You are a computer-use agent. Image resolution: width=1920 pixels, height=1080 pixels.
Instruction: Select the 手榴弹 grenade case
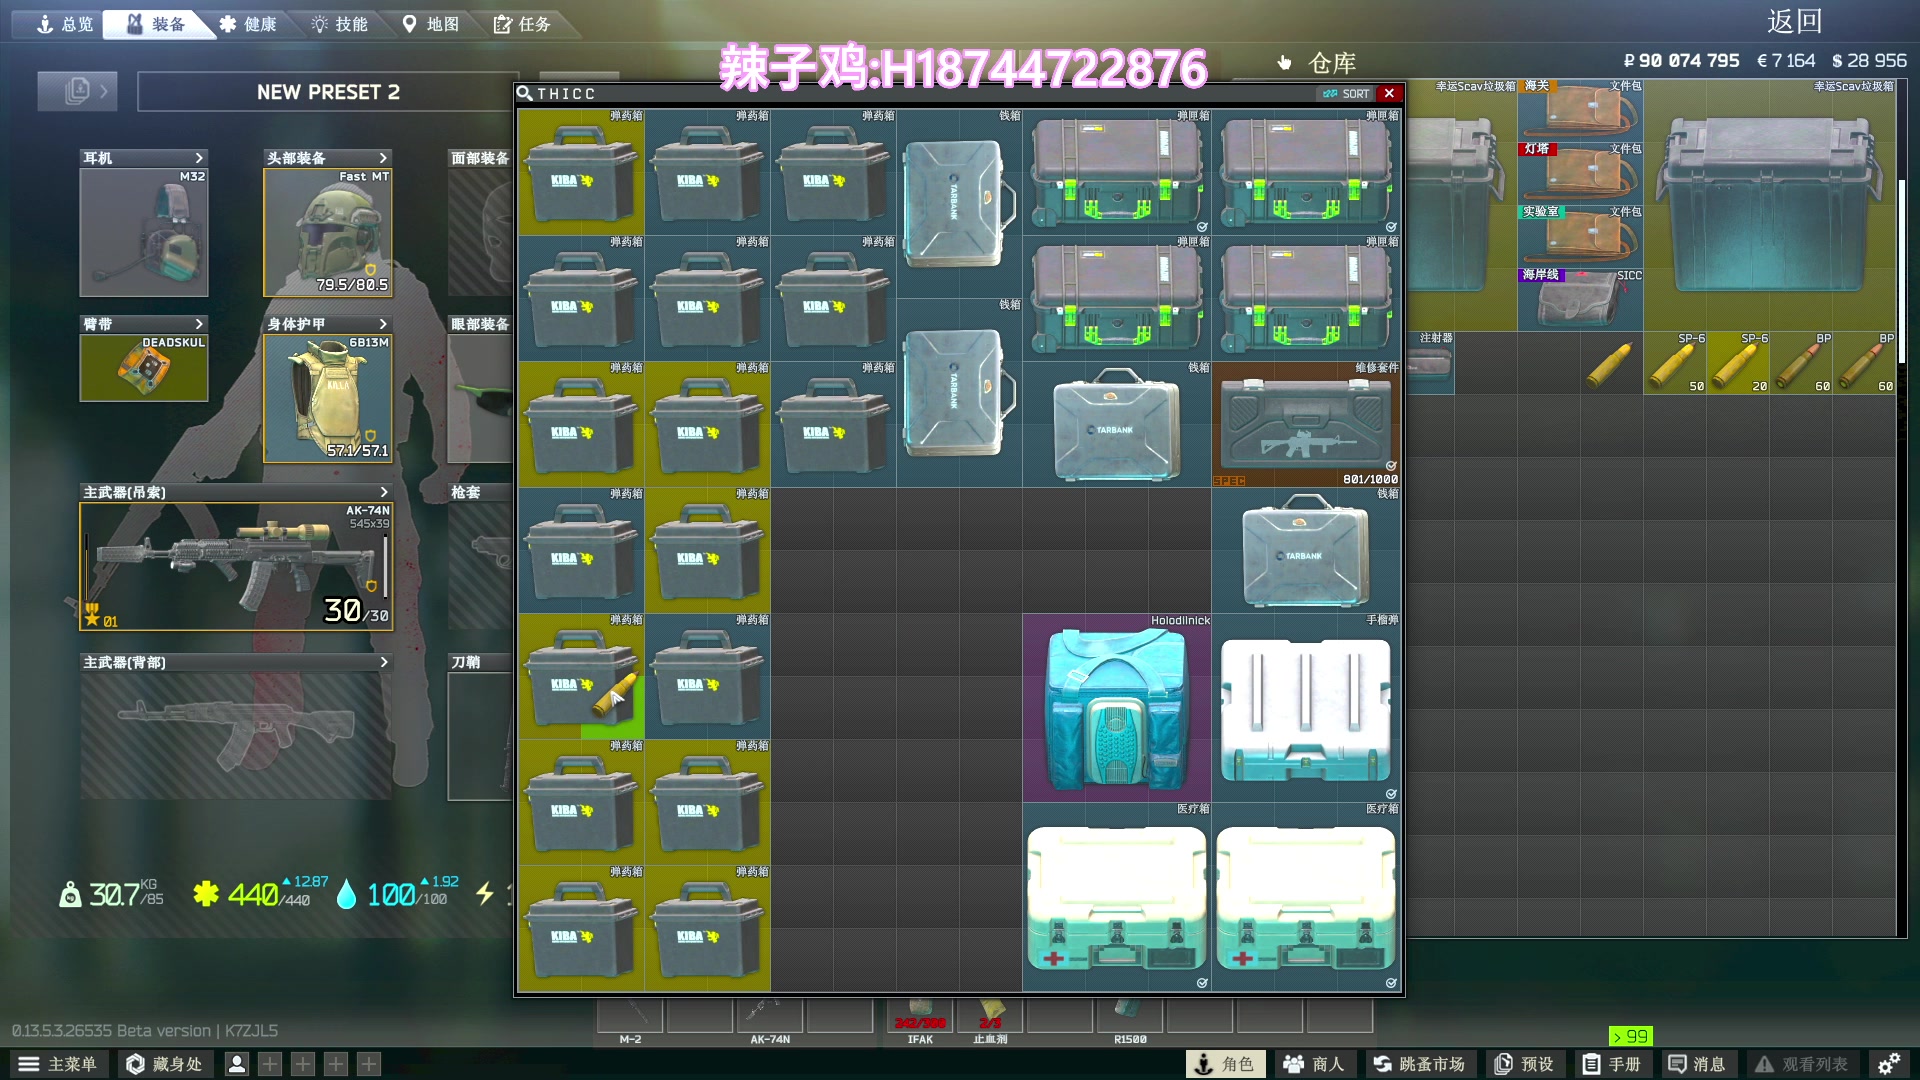pyautogui.click(x=1306, y=707)
